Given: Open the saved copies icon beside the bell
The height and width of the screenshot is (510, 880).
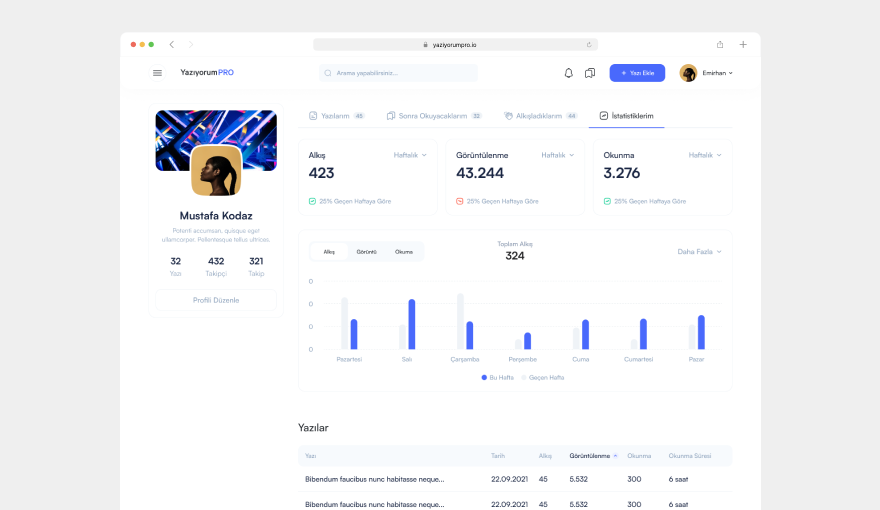Looking at the screenshot, I should click(x=590, y=73).
